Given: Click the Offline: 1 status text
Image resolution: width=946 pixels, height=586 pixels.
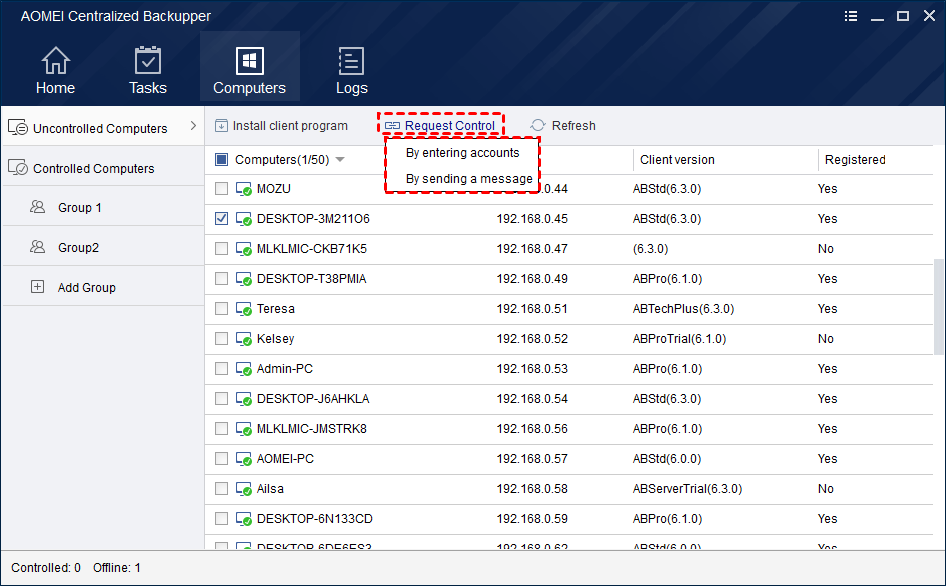Looking at the screenshot, I should tap(116, 567).
